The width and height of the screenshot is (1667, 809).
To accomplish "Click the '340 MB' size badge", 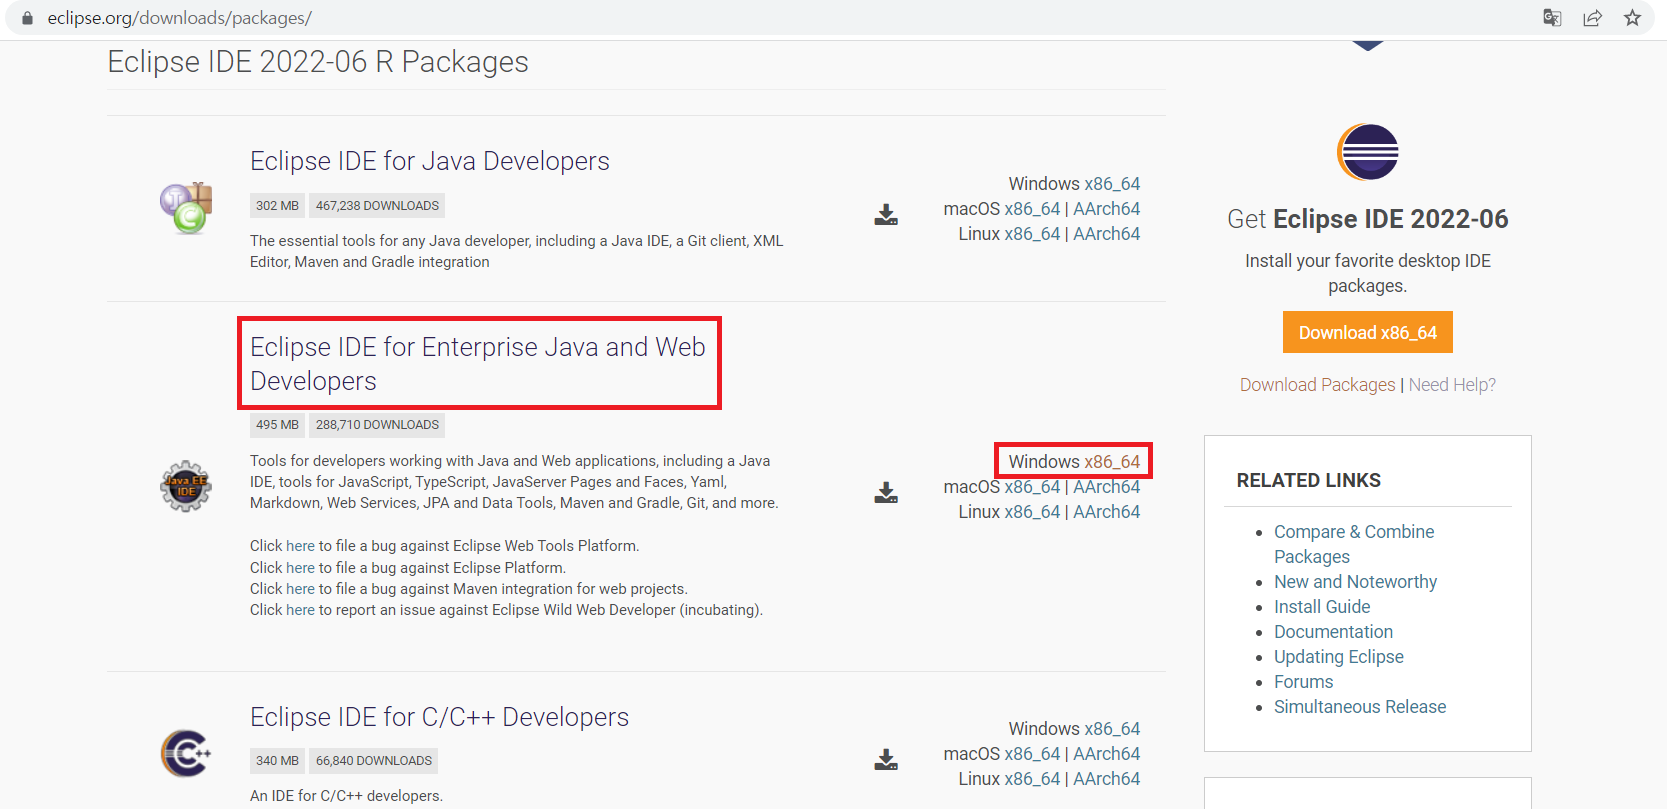I will [277, 761].
